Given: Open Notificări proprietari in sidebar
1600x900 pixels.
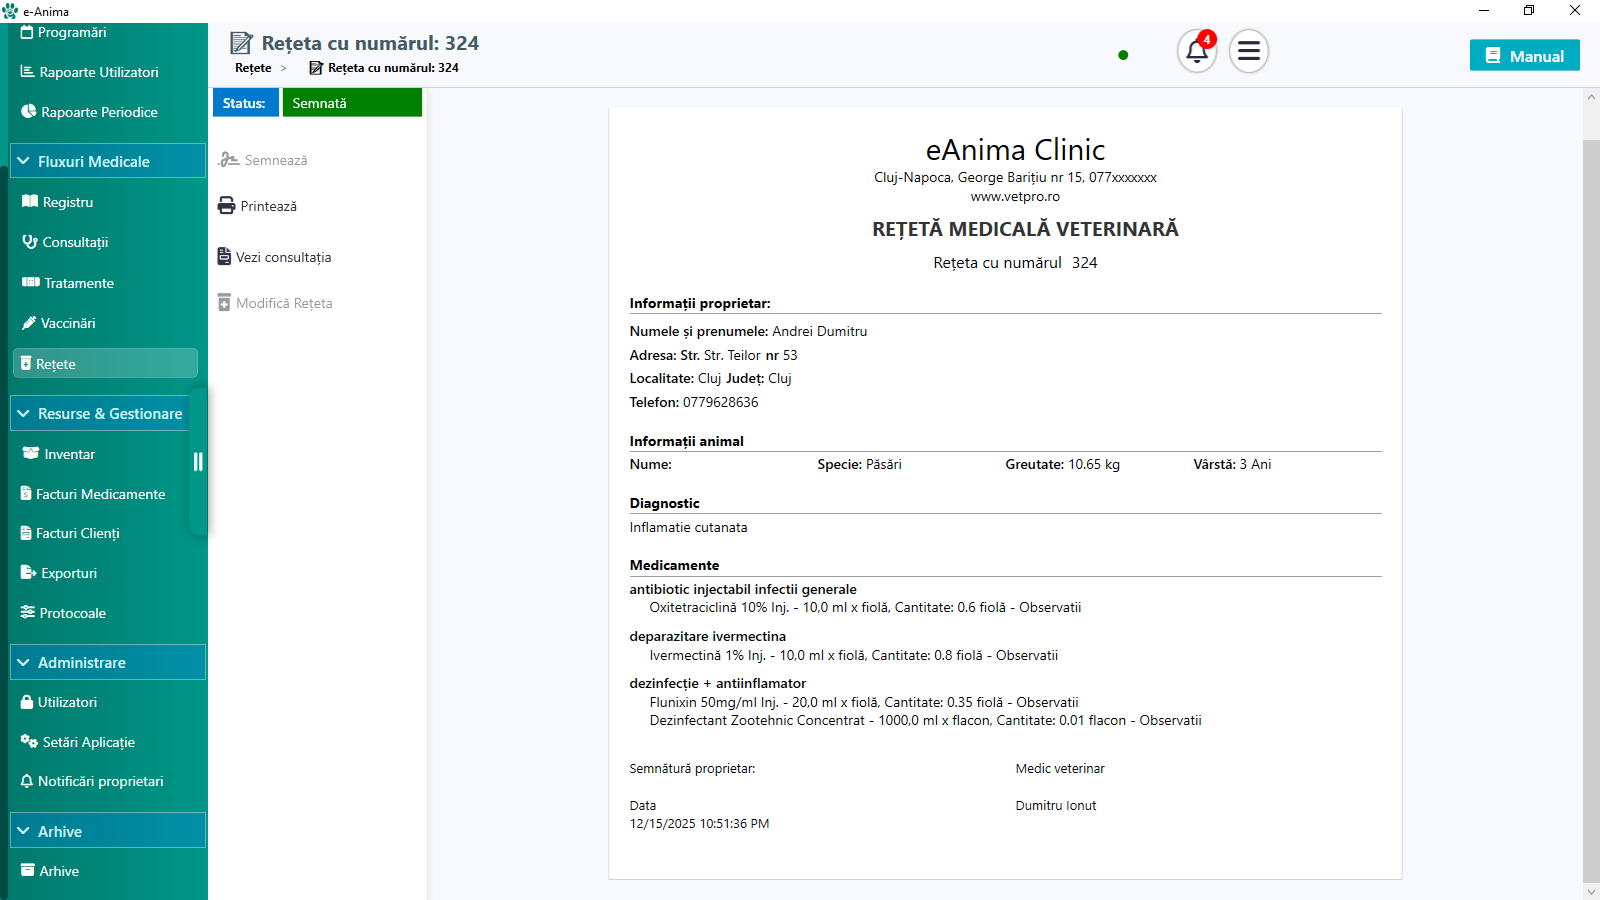Looking at the screenshot, I should coord(100,781).
